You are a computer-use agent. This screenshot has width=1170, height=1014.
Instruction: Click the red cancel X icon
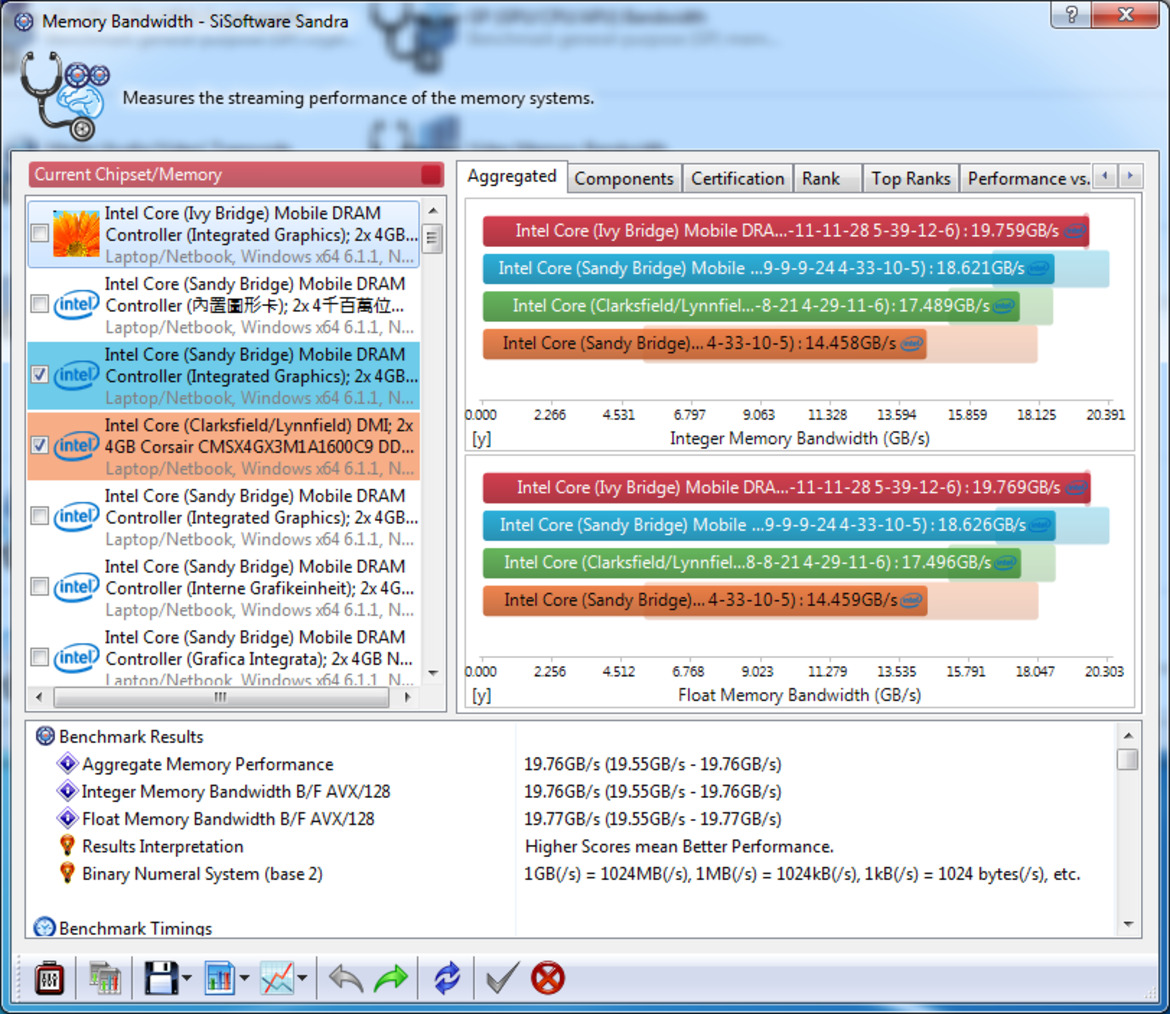(x=548, y=978)
